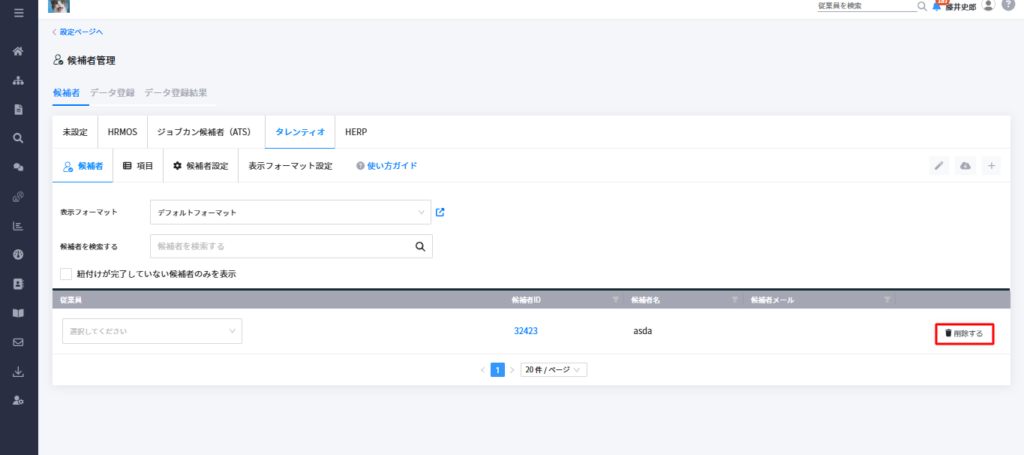Go back via 設定ページへ link
The width and height of the screenshot is (1024, 455).
click(x=78, y=31)
